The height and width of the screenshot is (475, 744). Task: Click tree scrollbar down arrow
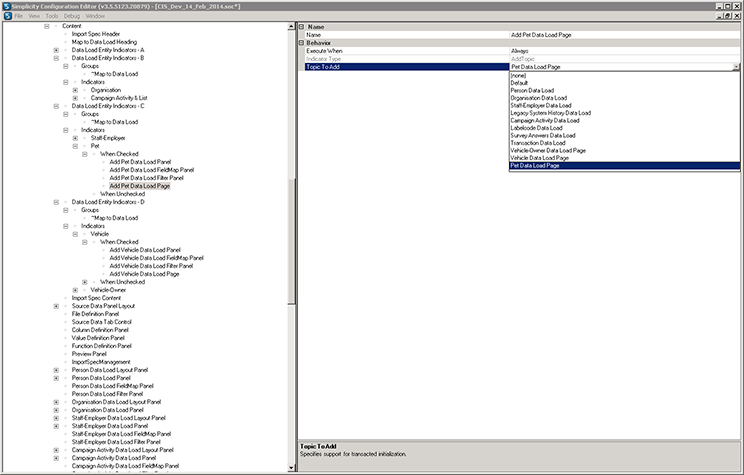pos(291,468)
